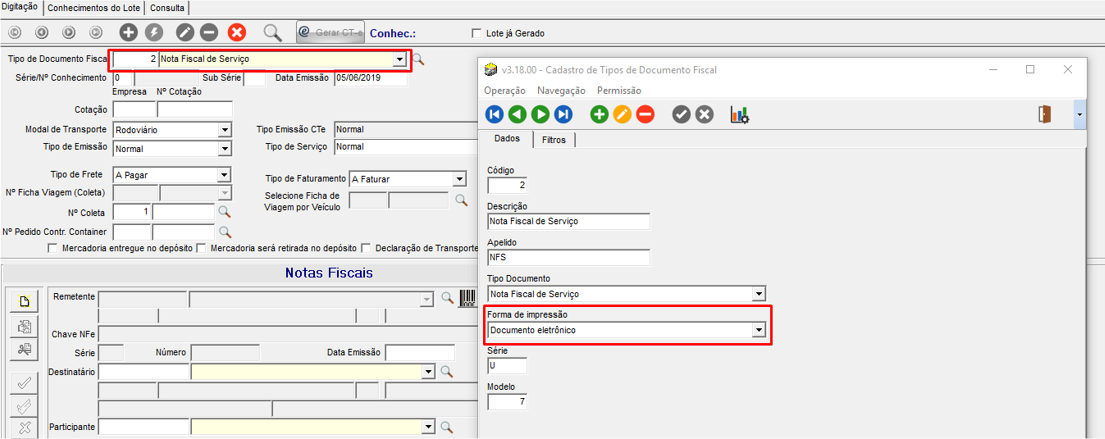The height and width of the screenshot is (439, 1105).
Task: Select the Digitação tab
Action: [20, 8]
